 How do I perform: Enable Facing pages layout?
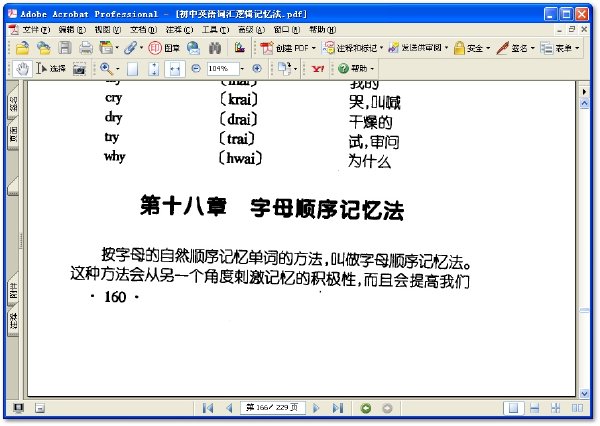[577, 408]
